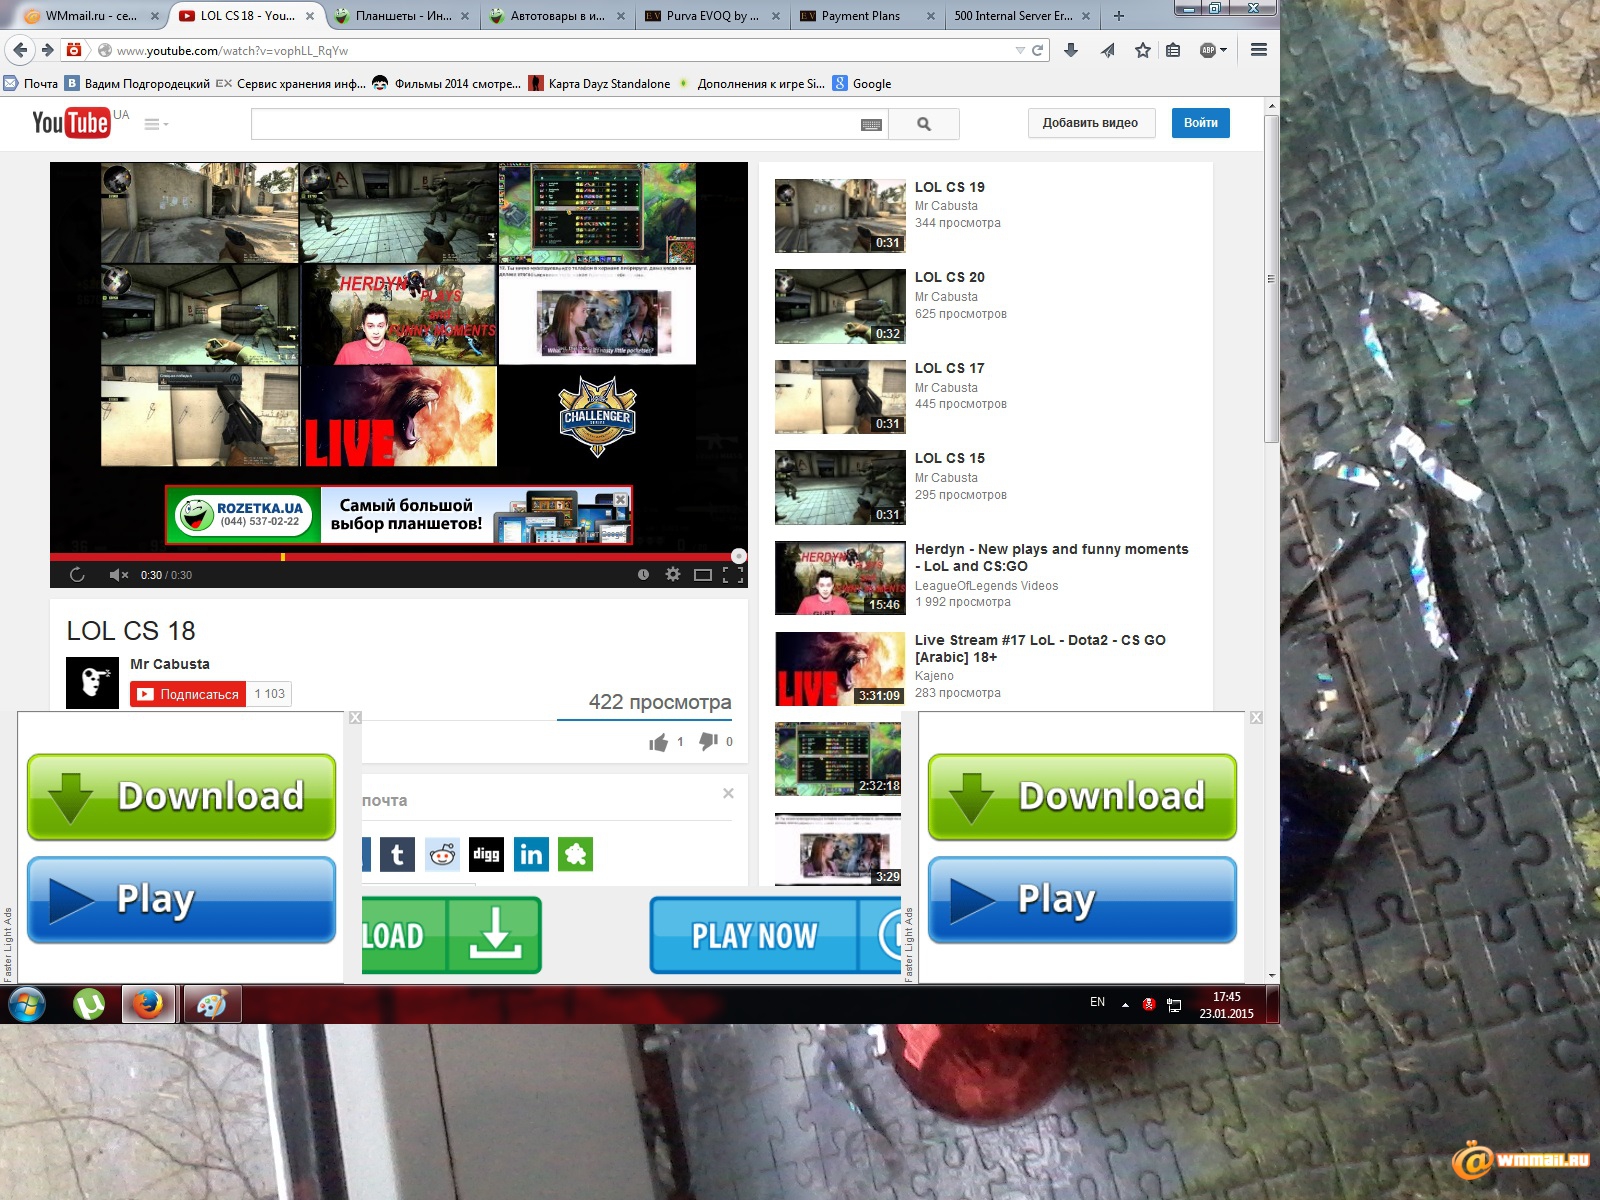Reload the page with the refresh icon

(x=1038, y=50)
